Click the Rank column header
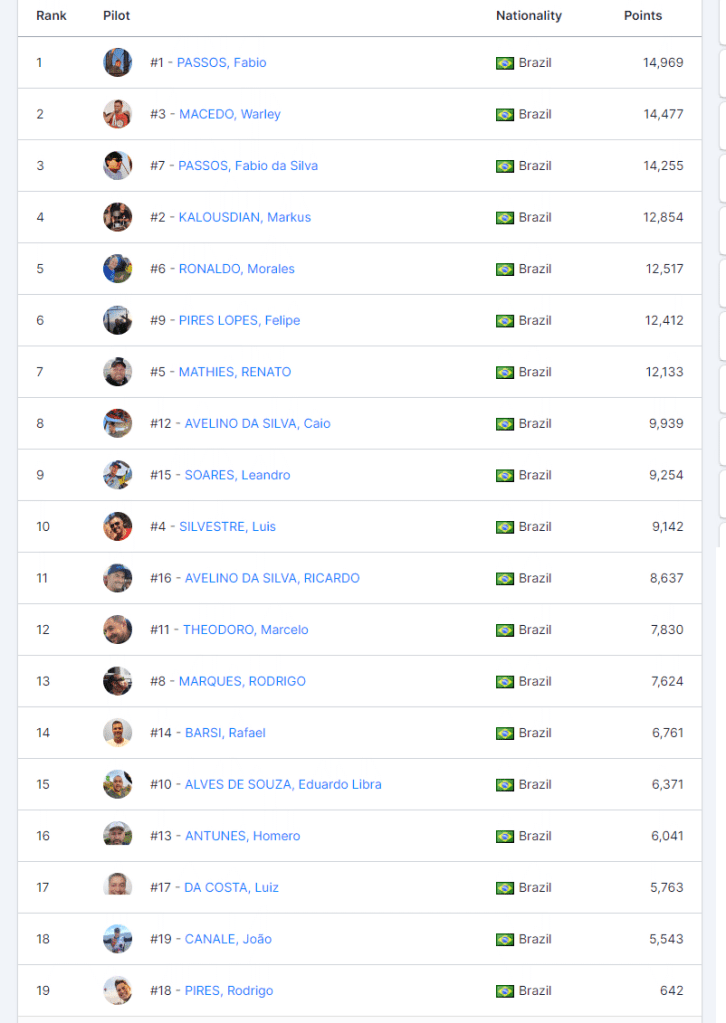This screenshot has width=726, height=1023. pos(50,15)
